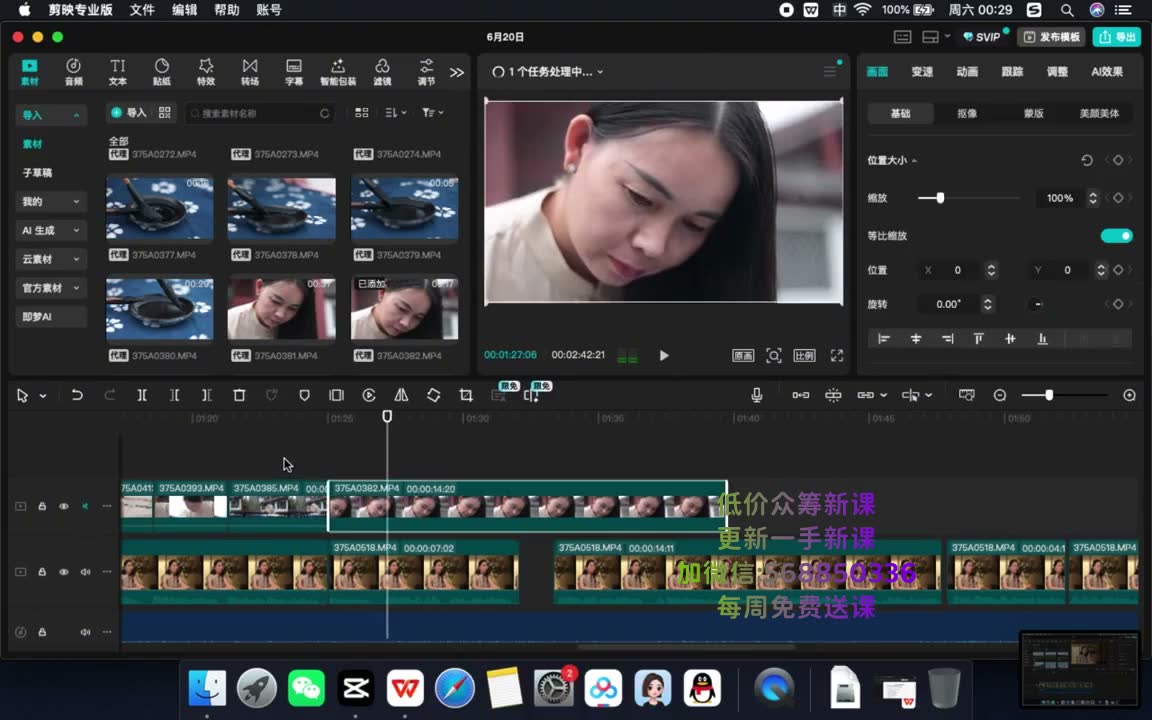Screen dimensions: 1152x720
Task: Click the 发布模板 publish template button
Action: [x=1052, y=37]
